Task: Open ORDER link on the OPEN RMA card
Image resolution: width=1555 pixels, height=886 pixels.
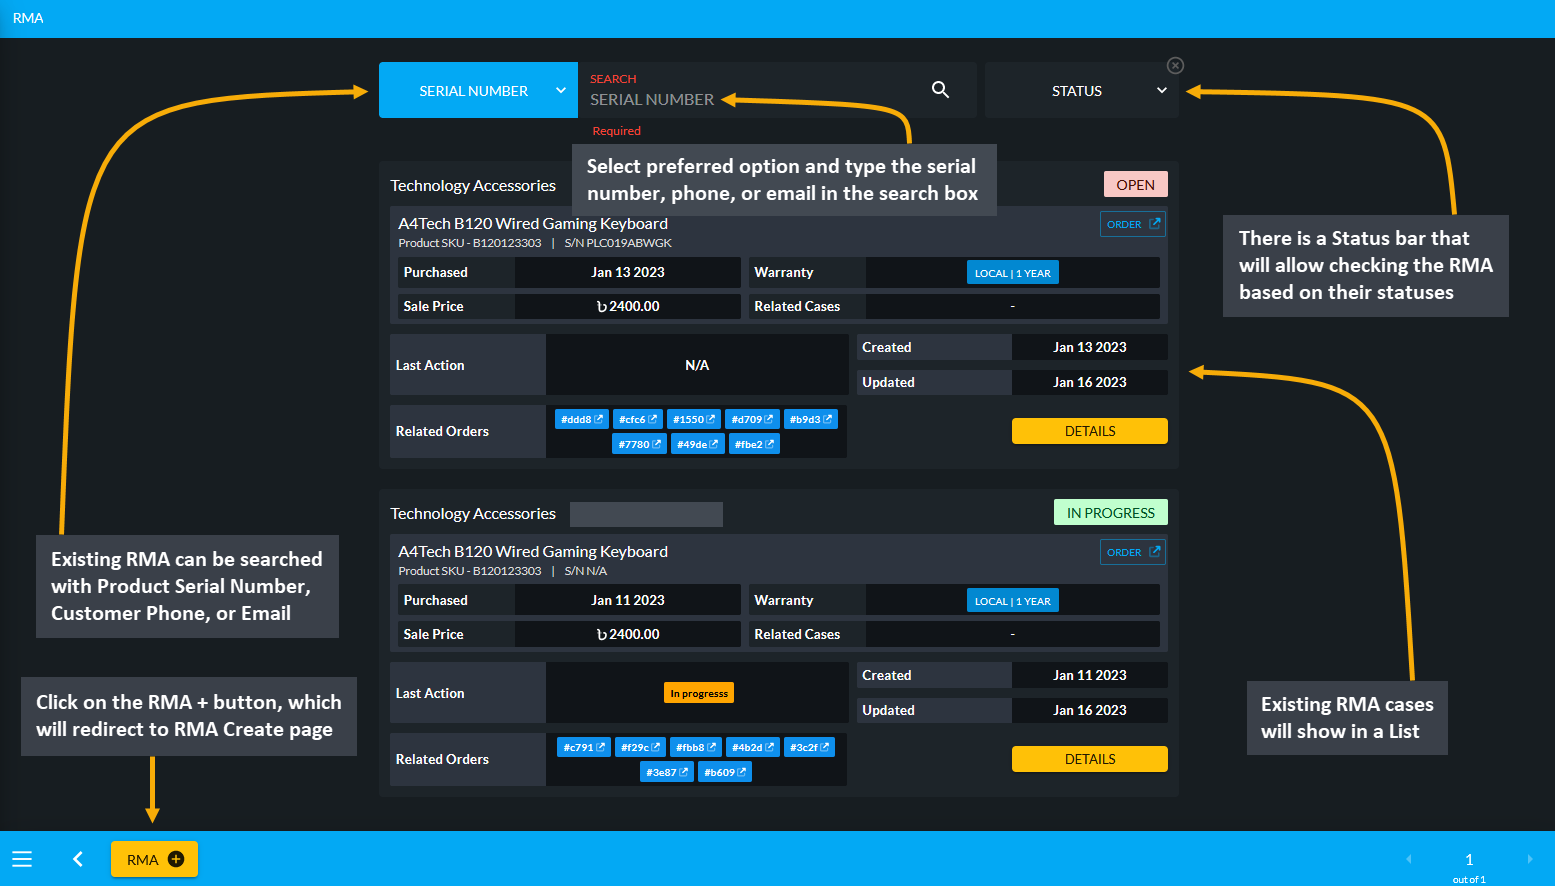Action: click(1133, 224)
